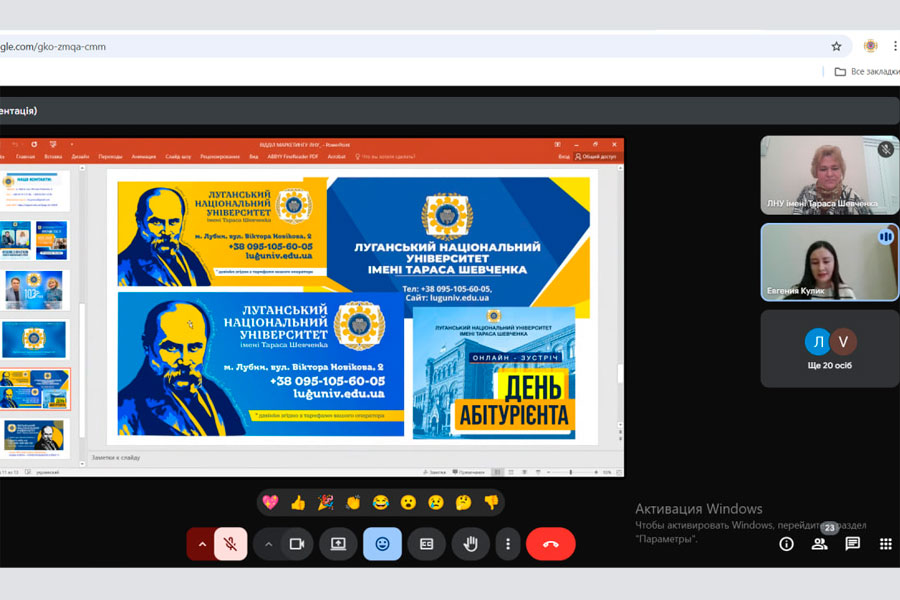Screen dimensions: 900x600
Task: Open audio settings arrow beside microphone
Action: [x=201, y=544]
